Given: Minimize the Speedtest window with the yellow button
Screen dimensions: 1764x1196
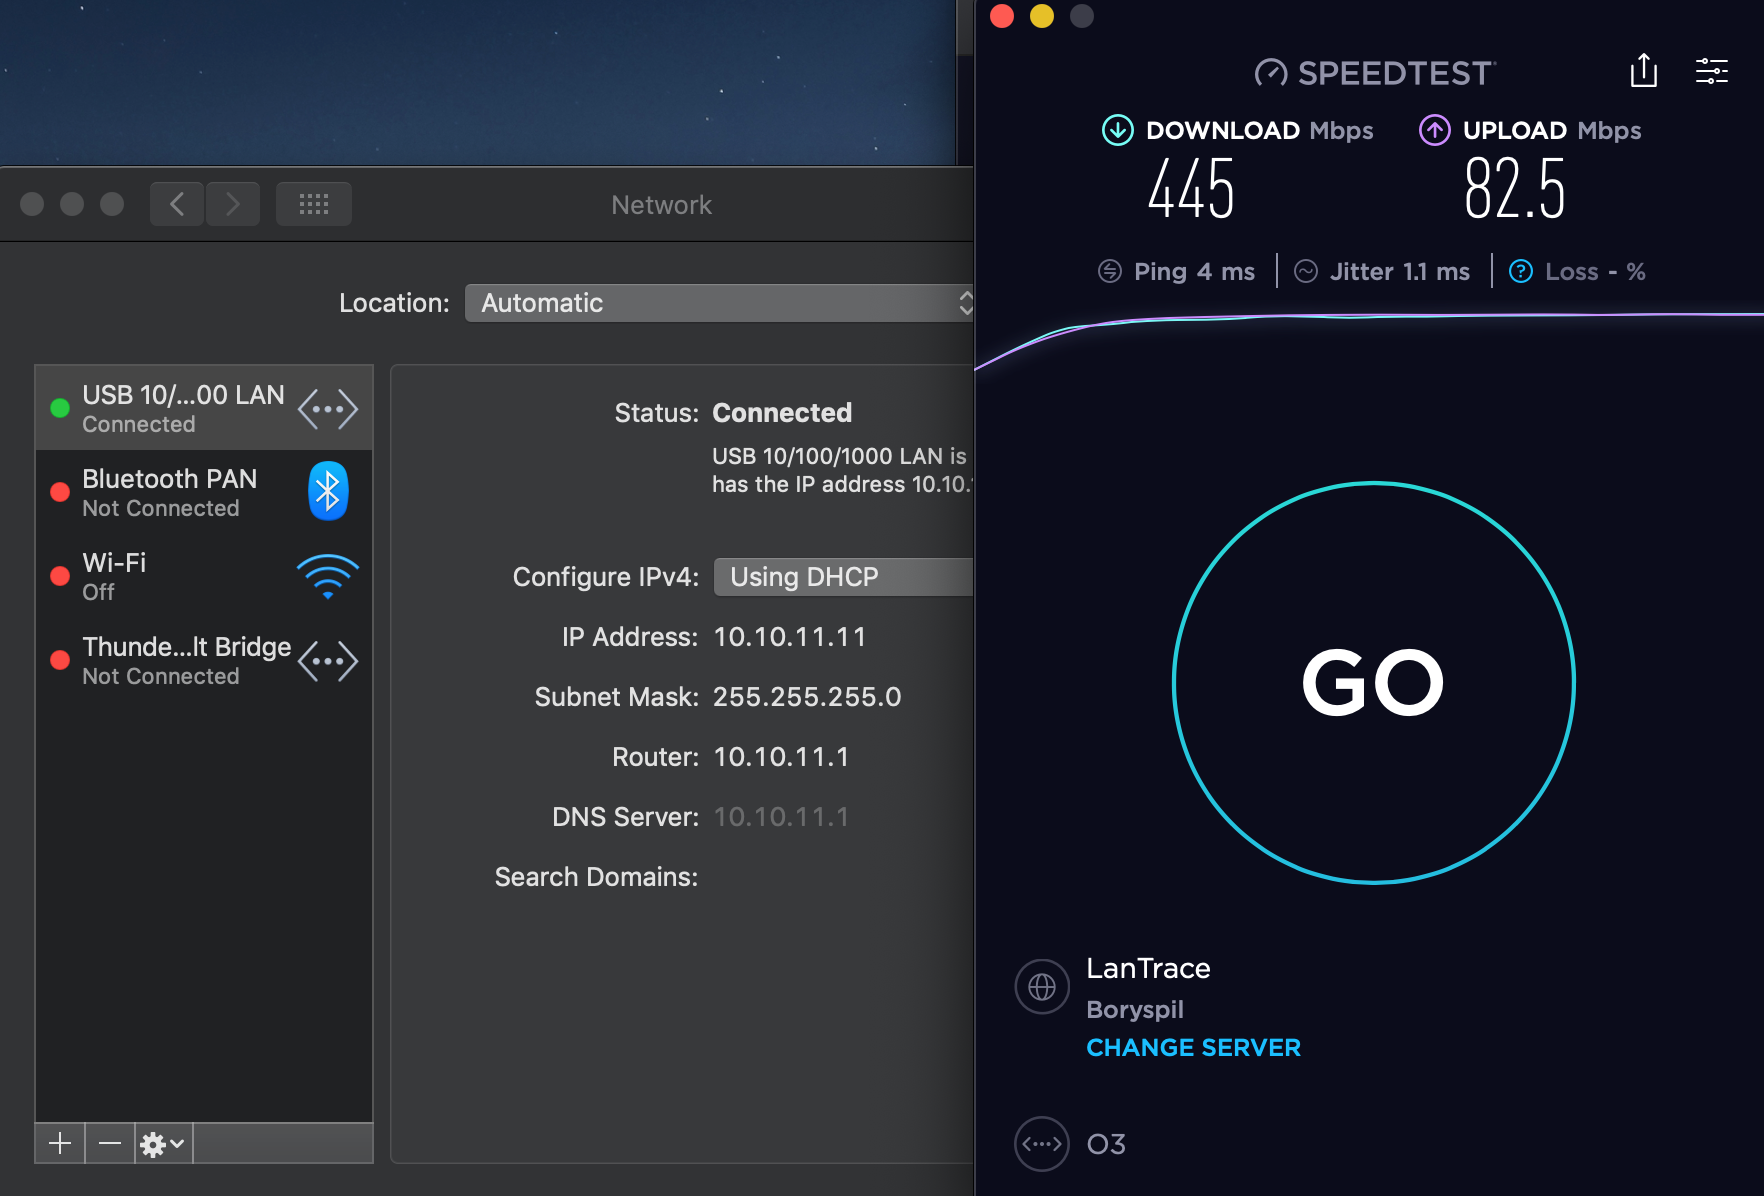Looking at the screenshot, I should (1042, 16).
